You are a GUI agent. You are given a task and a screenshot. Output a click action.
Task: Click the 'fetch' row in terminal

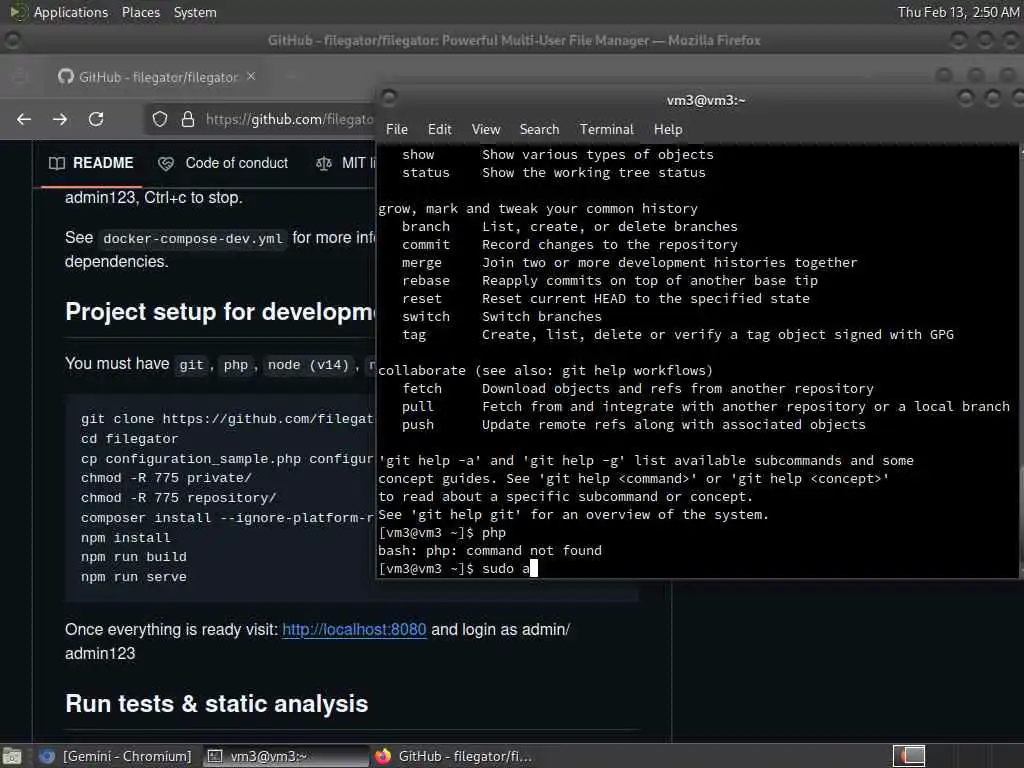click(x=637, y=389)
